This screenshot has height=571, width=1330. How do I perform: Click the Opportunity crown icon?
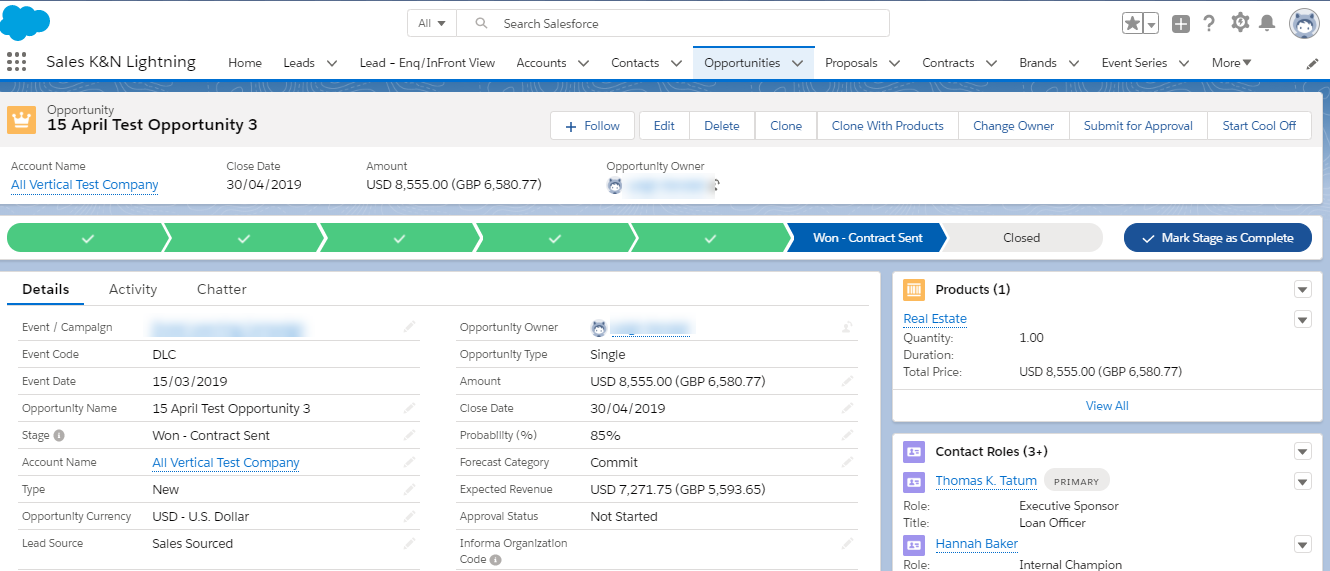pyautogui.click(x=22, y=120)
